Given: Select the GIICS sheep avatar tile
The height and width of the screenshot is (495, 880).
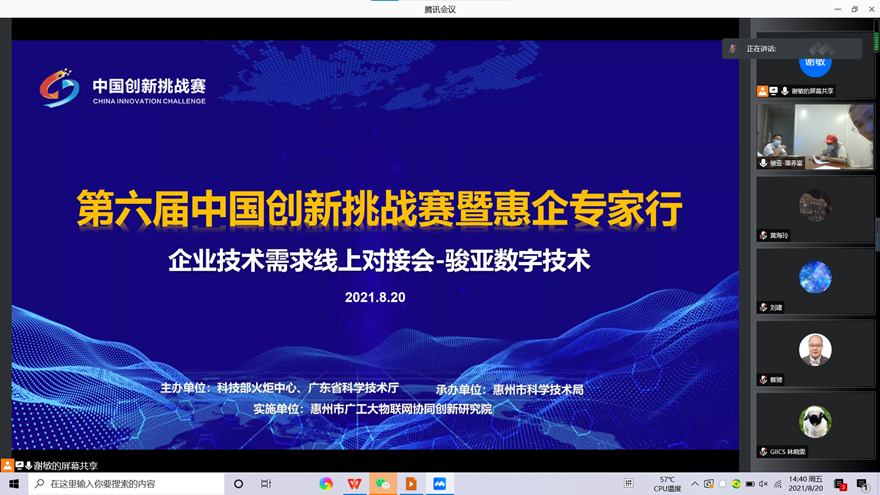Looking at the screenshot, I should click(815, 425).
